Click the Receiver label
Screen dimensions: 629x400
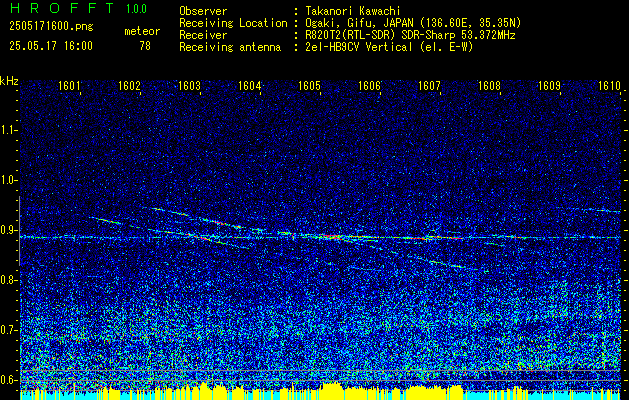point(203,35)
